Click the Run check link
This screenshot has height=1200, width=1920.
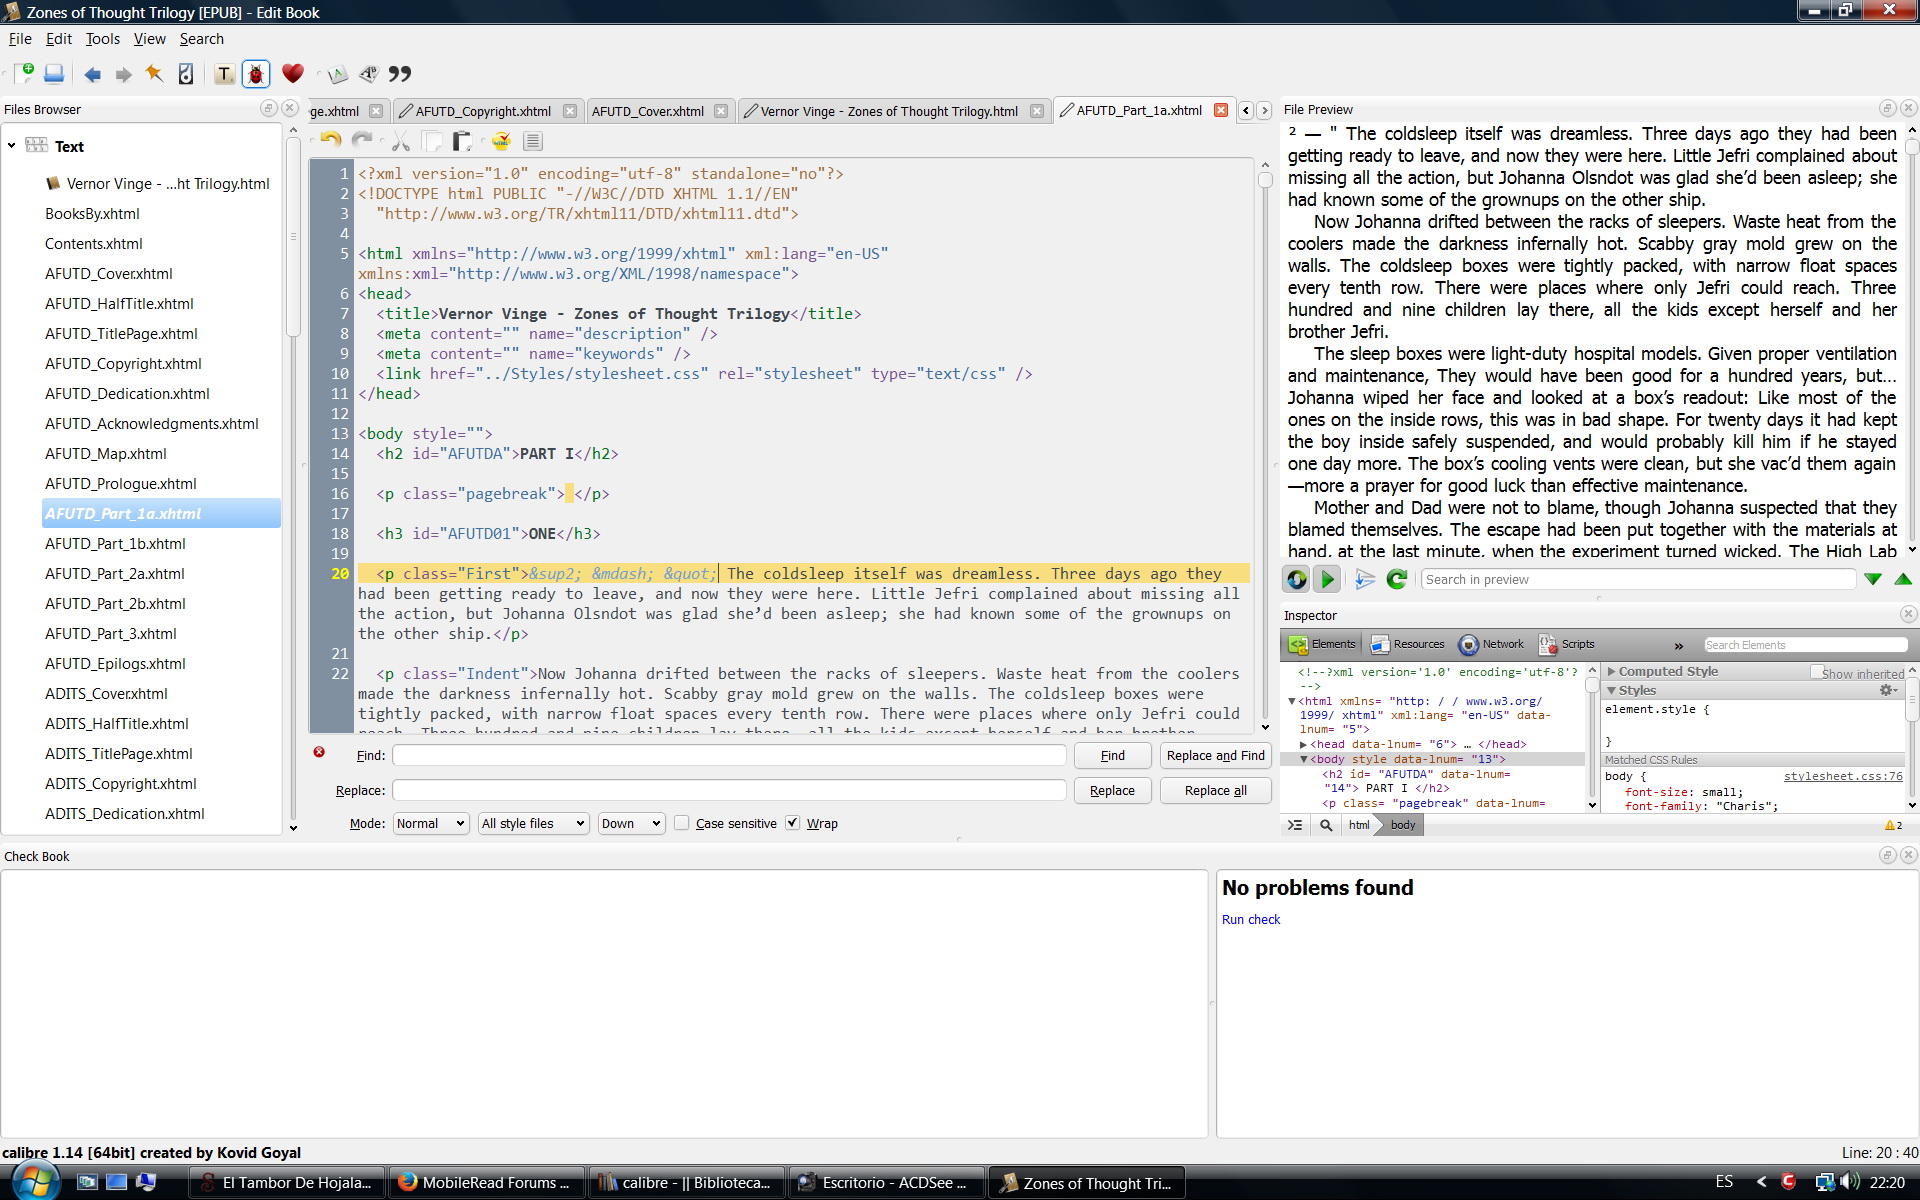[x=1250, y=919]
